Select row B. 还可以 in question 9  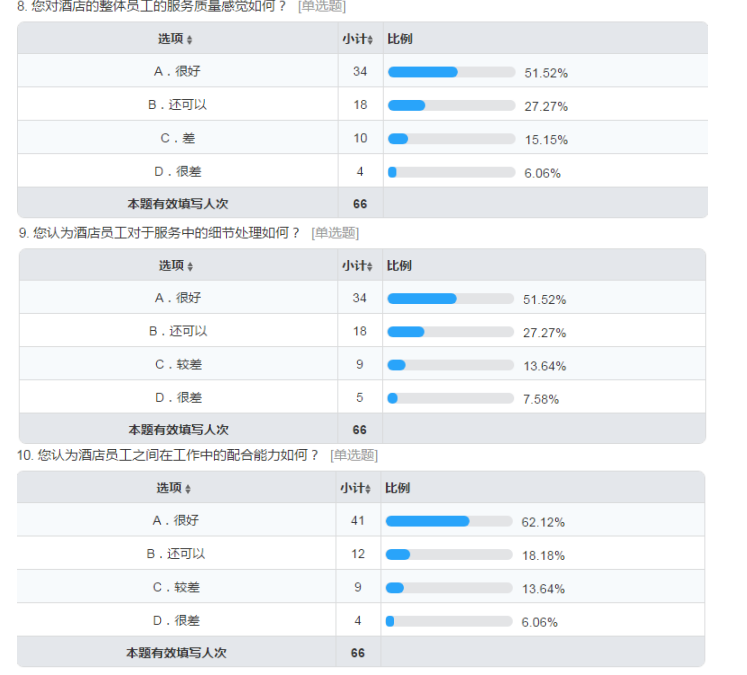(363, 331)
